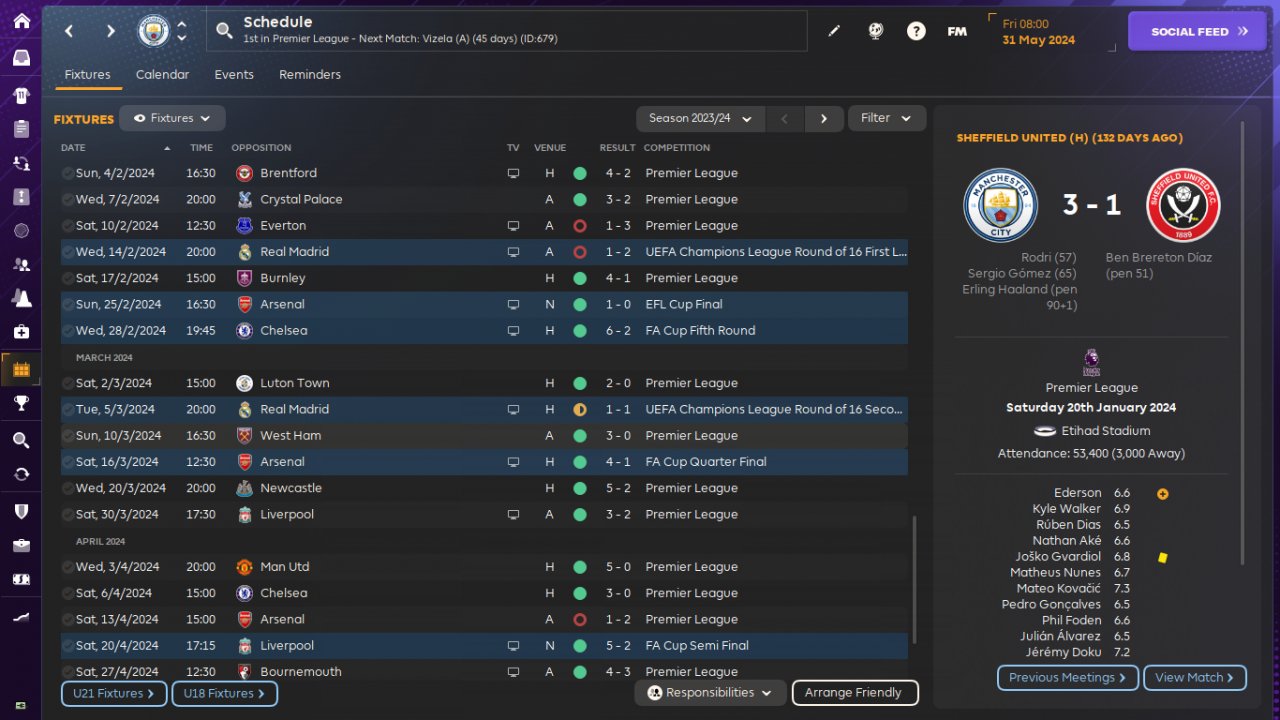
Task: Click the View Match button
Action: coord(1194,677)
